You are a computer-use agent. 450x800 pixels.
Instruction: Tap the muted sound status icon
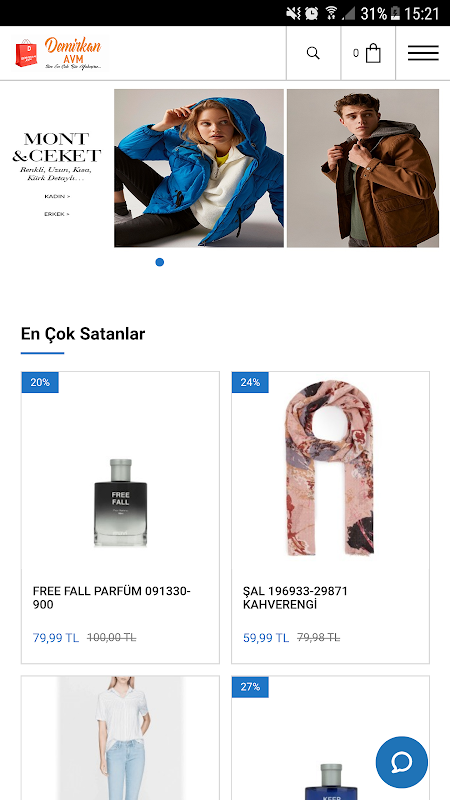coord(293,13)
